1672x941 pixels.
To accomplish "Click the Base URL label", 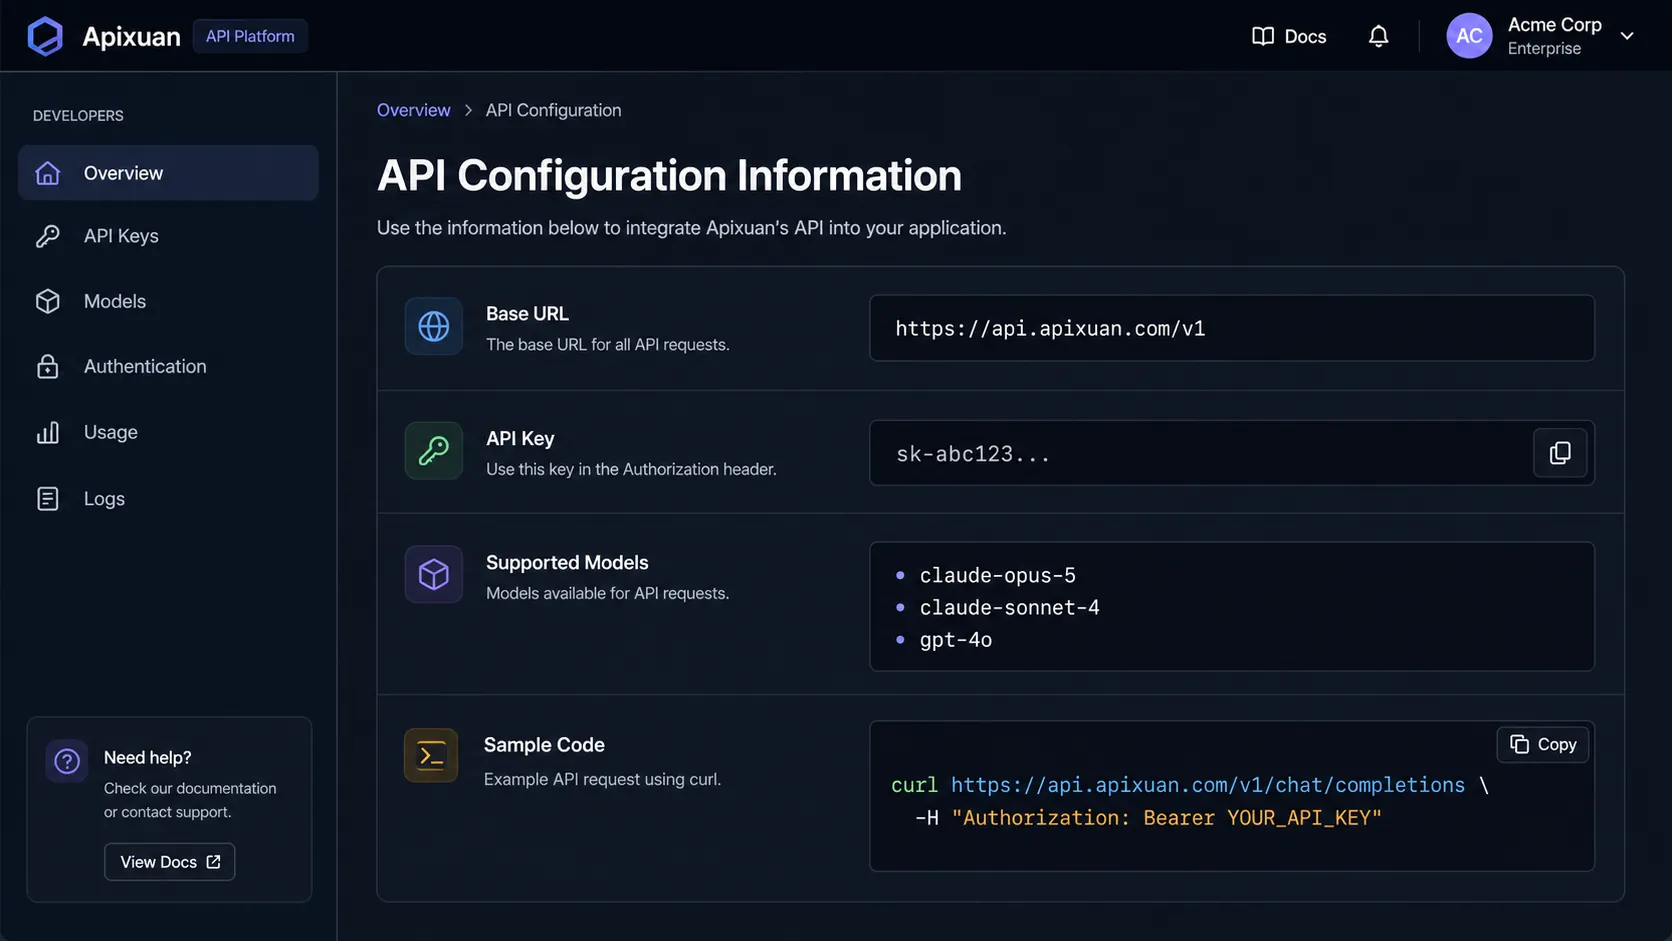I will click(x=527, y=313).
